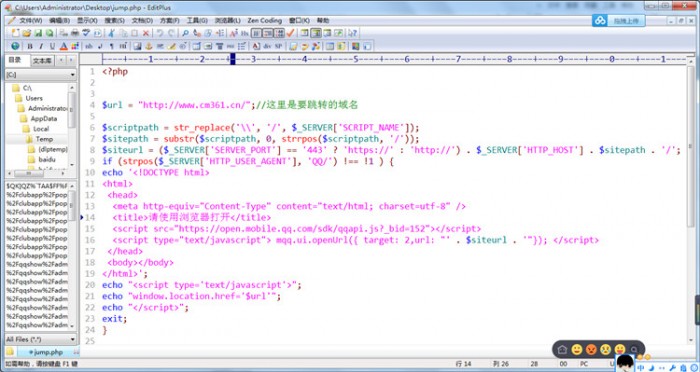This screenshot has height=372, width=700.
Task: Click the Undo arrow icon
Action: pyautogui.click(x=159, y=33)
